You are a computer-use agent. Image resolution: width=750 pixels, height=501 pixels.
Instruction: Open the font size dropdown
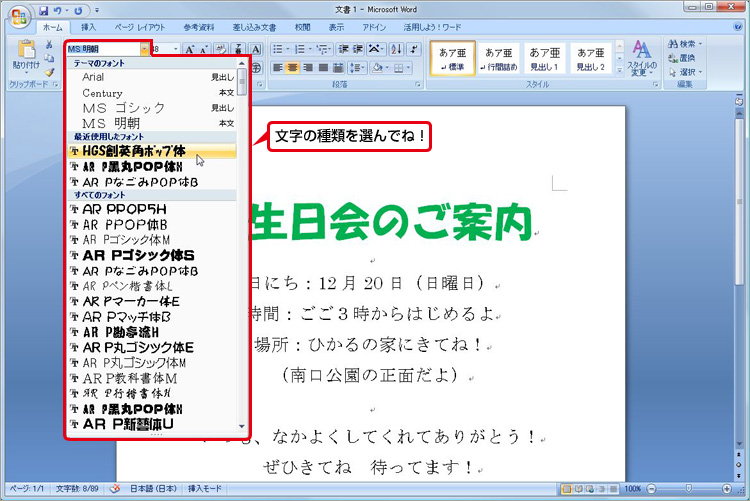(x=176, y=49)
